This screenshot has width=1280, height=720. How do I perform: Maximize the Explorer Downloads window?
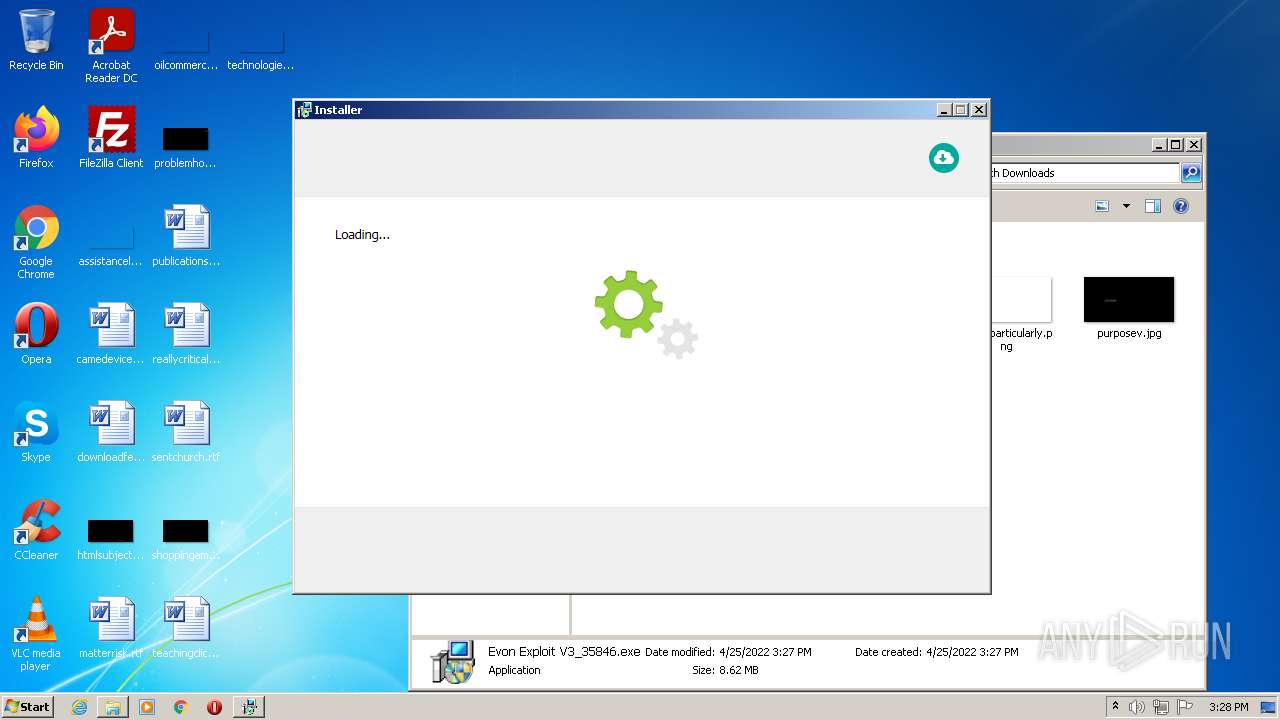pos(1175,144)
